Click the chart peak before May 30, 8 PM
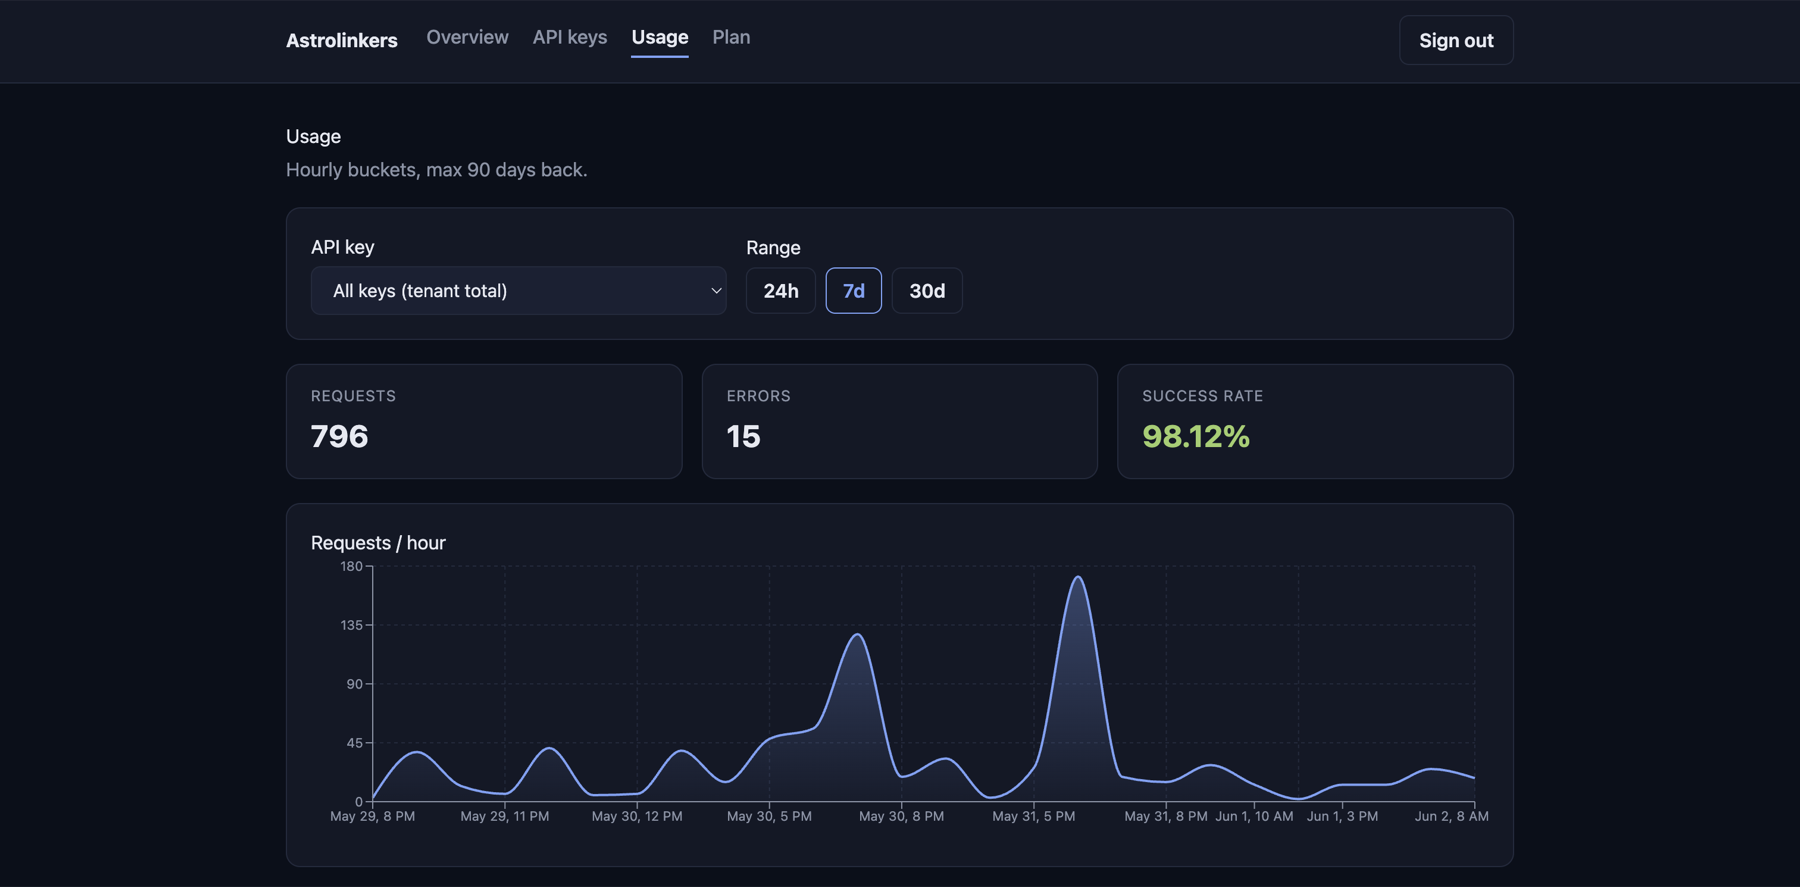This screenshot has height=887, width=1800. click(x=857, y=635)
